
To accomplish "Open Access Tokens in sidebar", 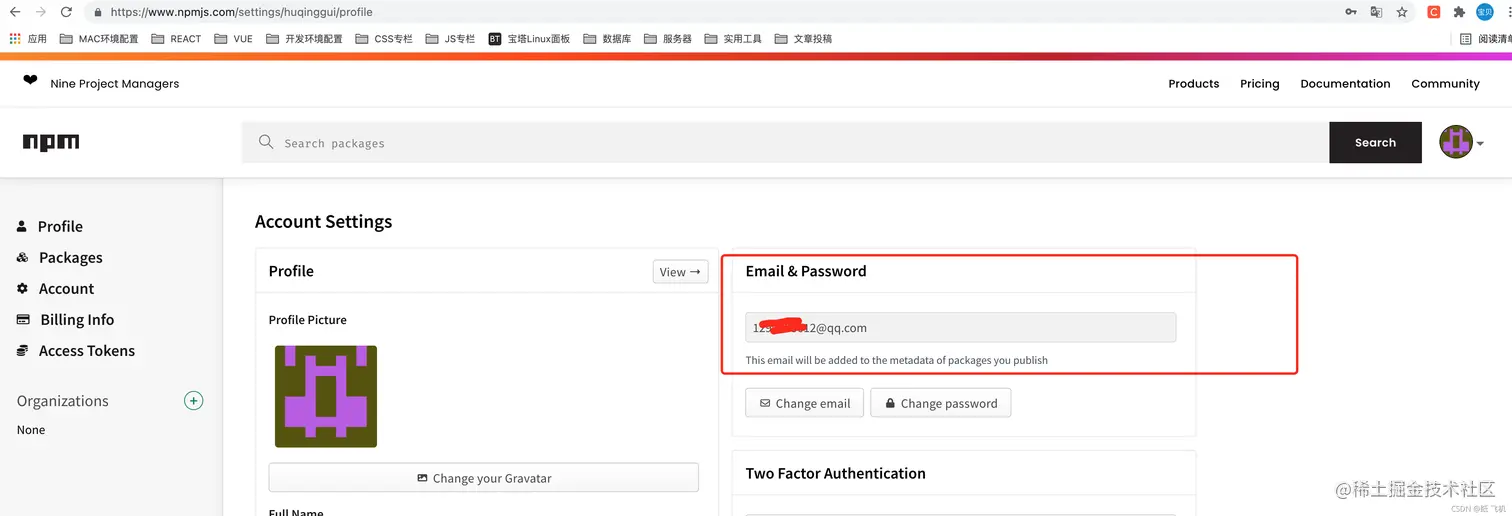I will (x=76, y=351).
